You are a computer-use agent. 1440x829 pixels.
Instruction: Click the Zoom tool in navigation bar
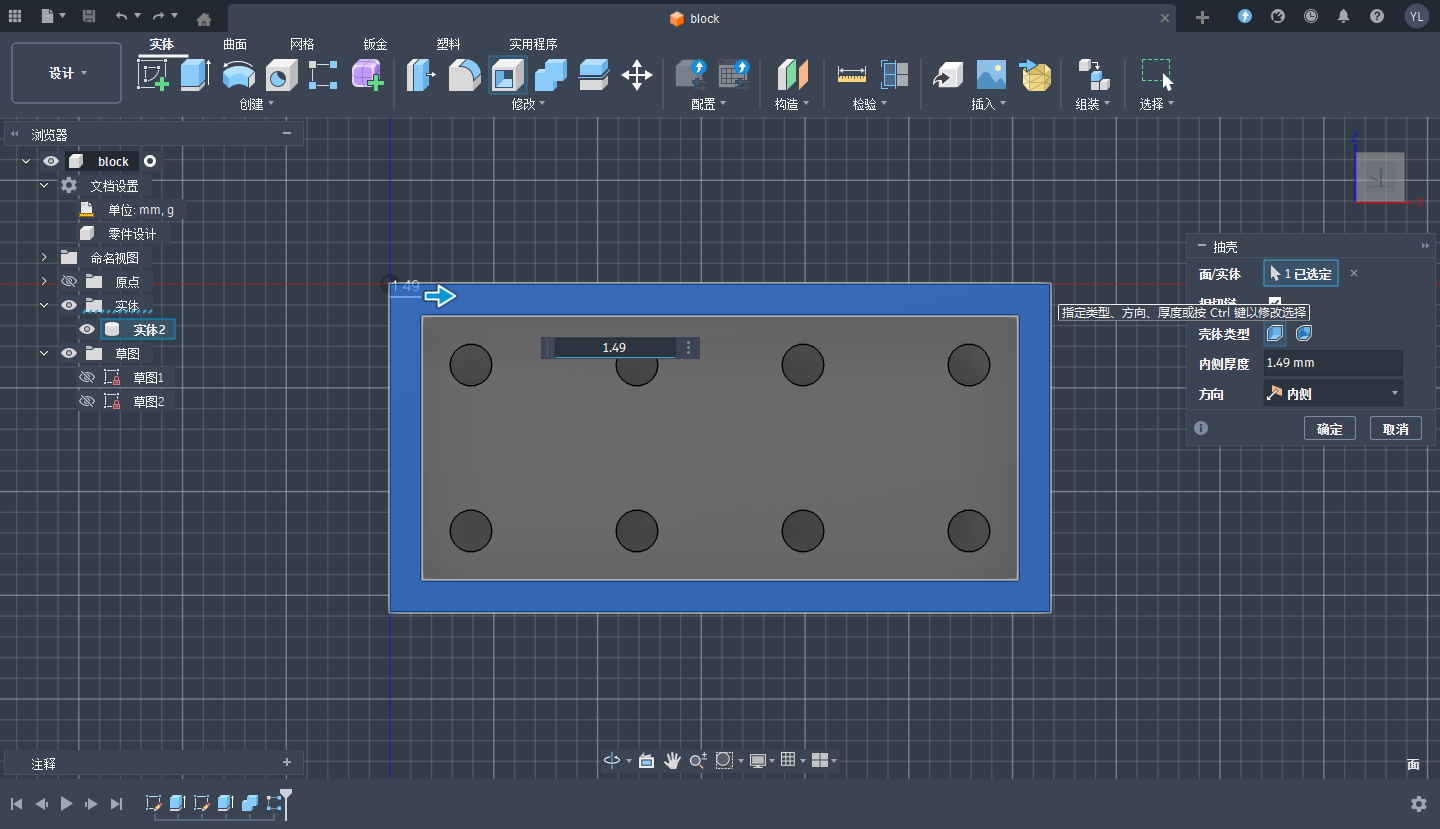point(698,760)
